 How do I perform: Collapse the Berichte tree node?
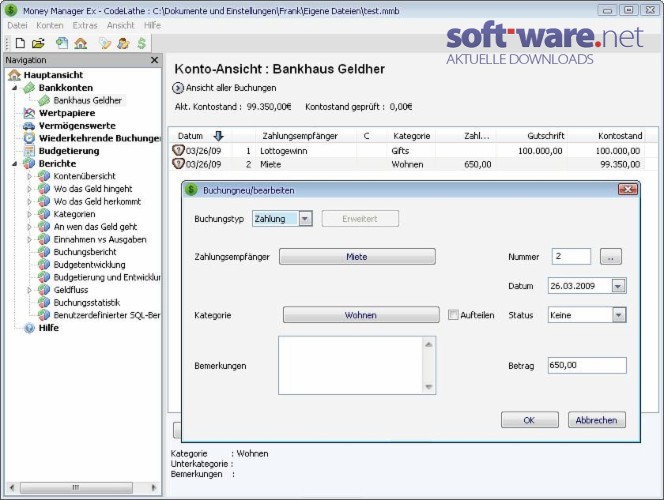tap(15, 164)
